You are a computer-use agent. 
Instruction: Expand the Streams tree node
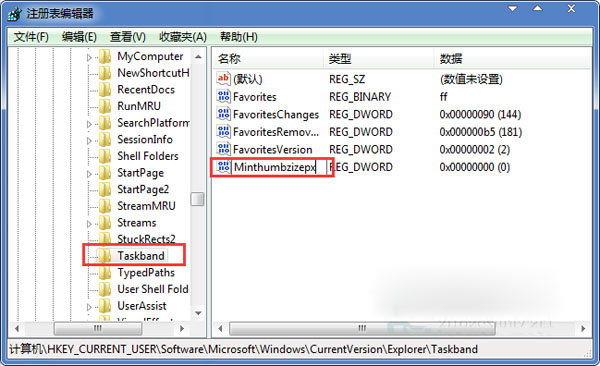89,224
